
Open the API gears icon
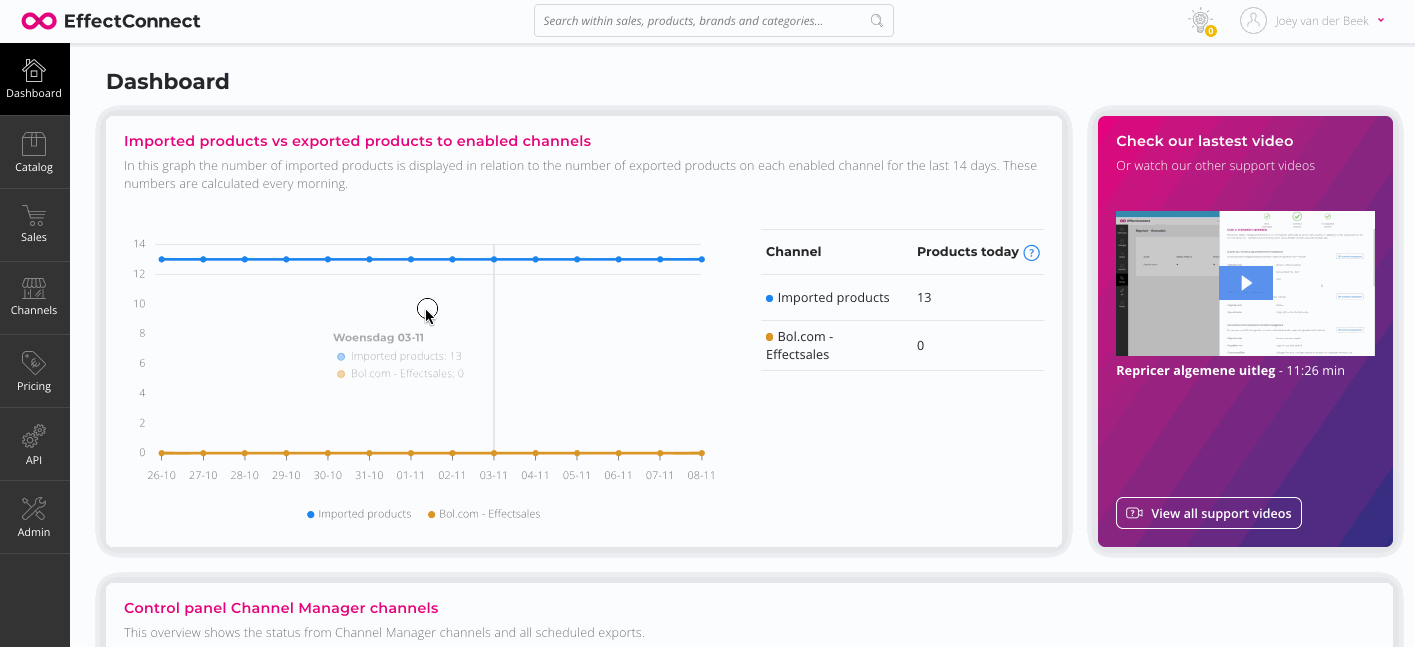coord(34,437)
